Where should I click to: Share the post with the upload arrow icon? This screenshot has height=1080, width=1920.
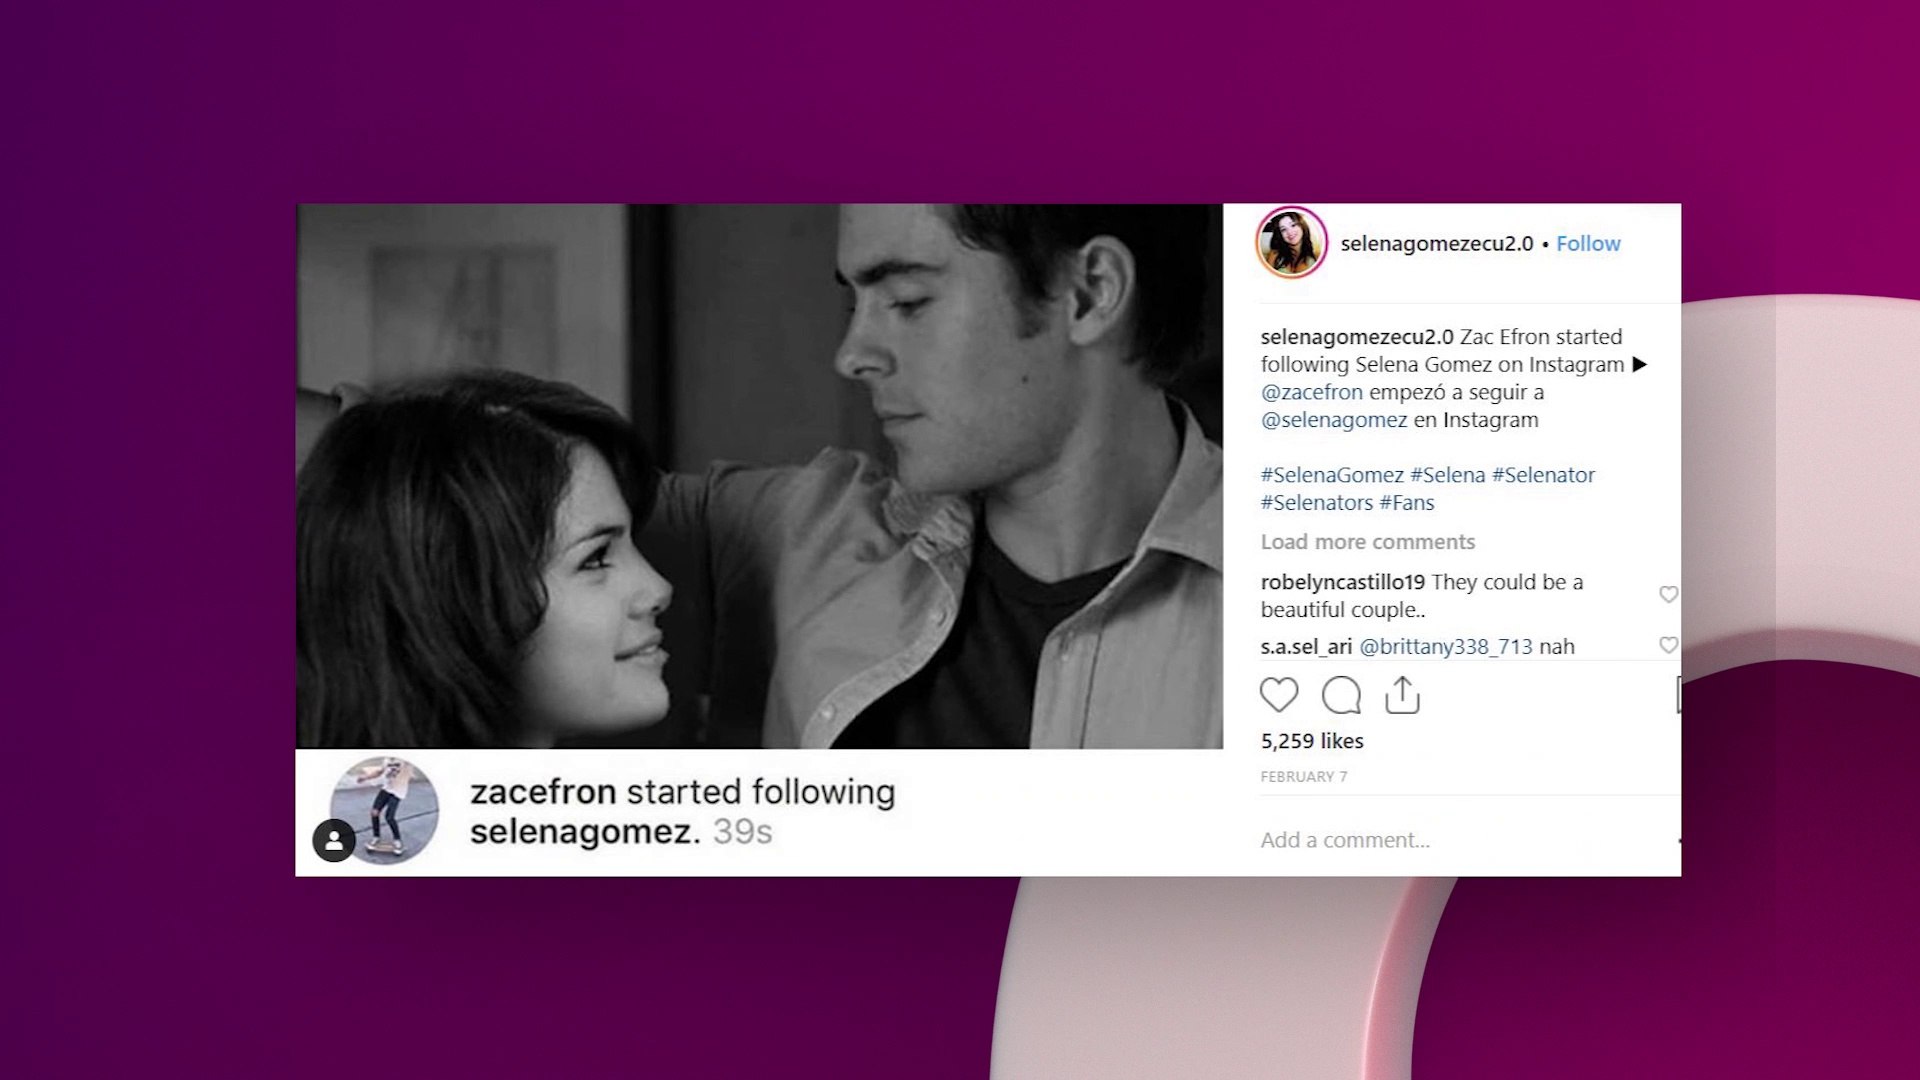(1402, 695)
